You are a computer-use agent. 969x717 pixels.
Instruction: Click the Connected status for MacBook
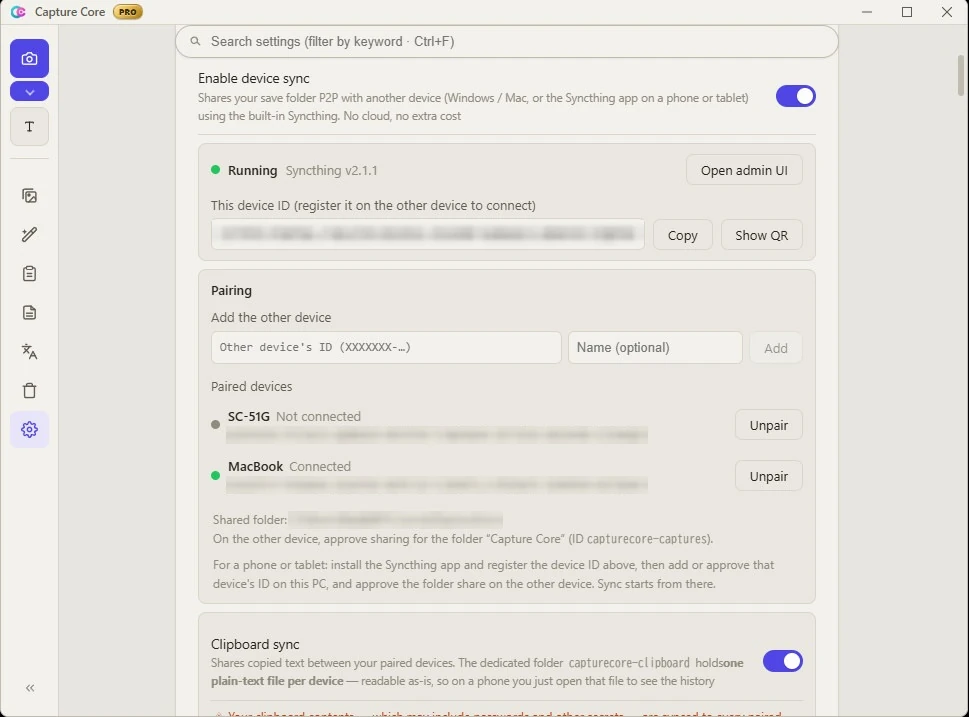pos(320,467)
